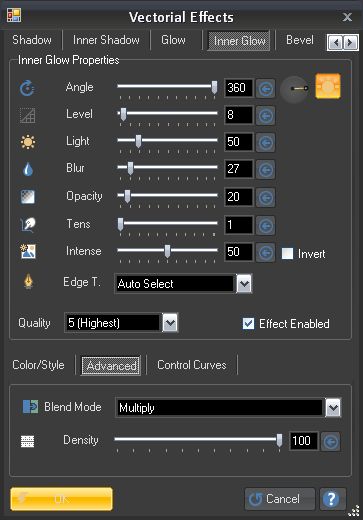Reset the Light value with its arrow button
The width and height of the screenshot is (363, 520).
point(265,143)
